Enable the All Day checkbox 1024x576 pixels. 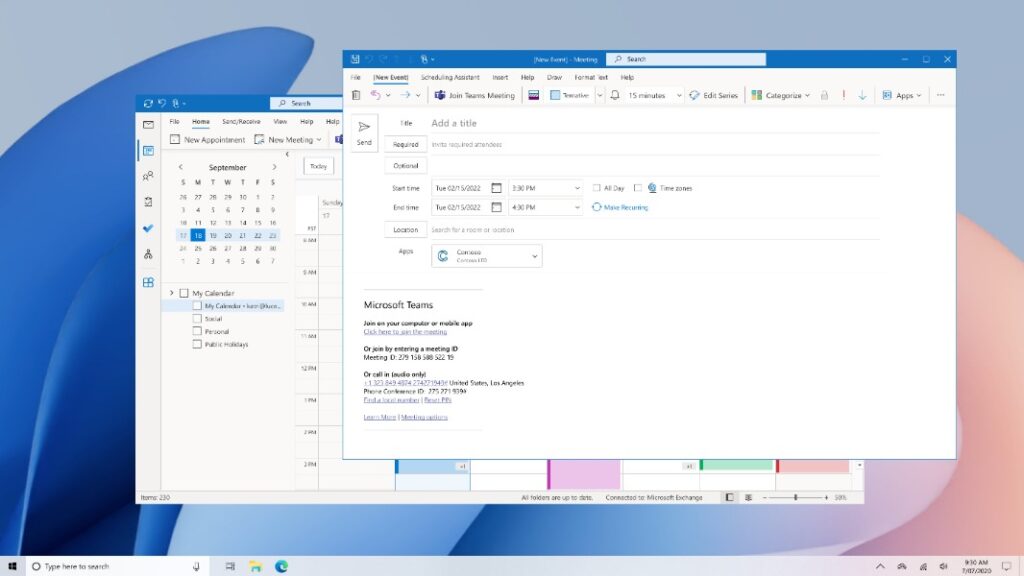[x=597, y=188]
